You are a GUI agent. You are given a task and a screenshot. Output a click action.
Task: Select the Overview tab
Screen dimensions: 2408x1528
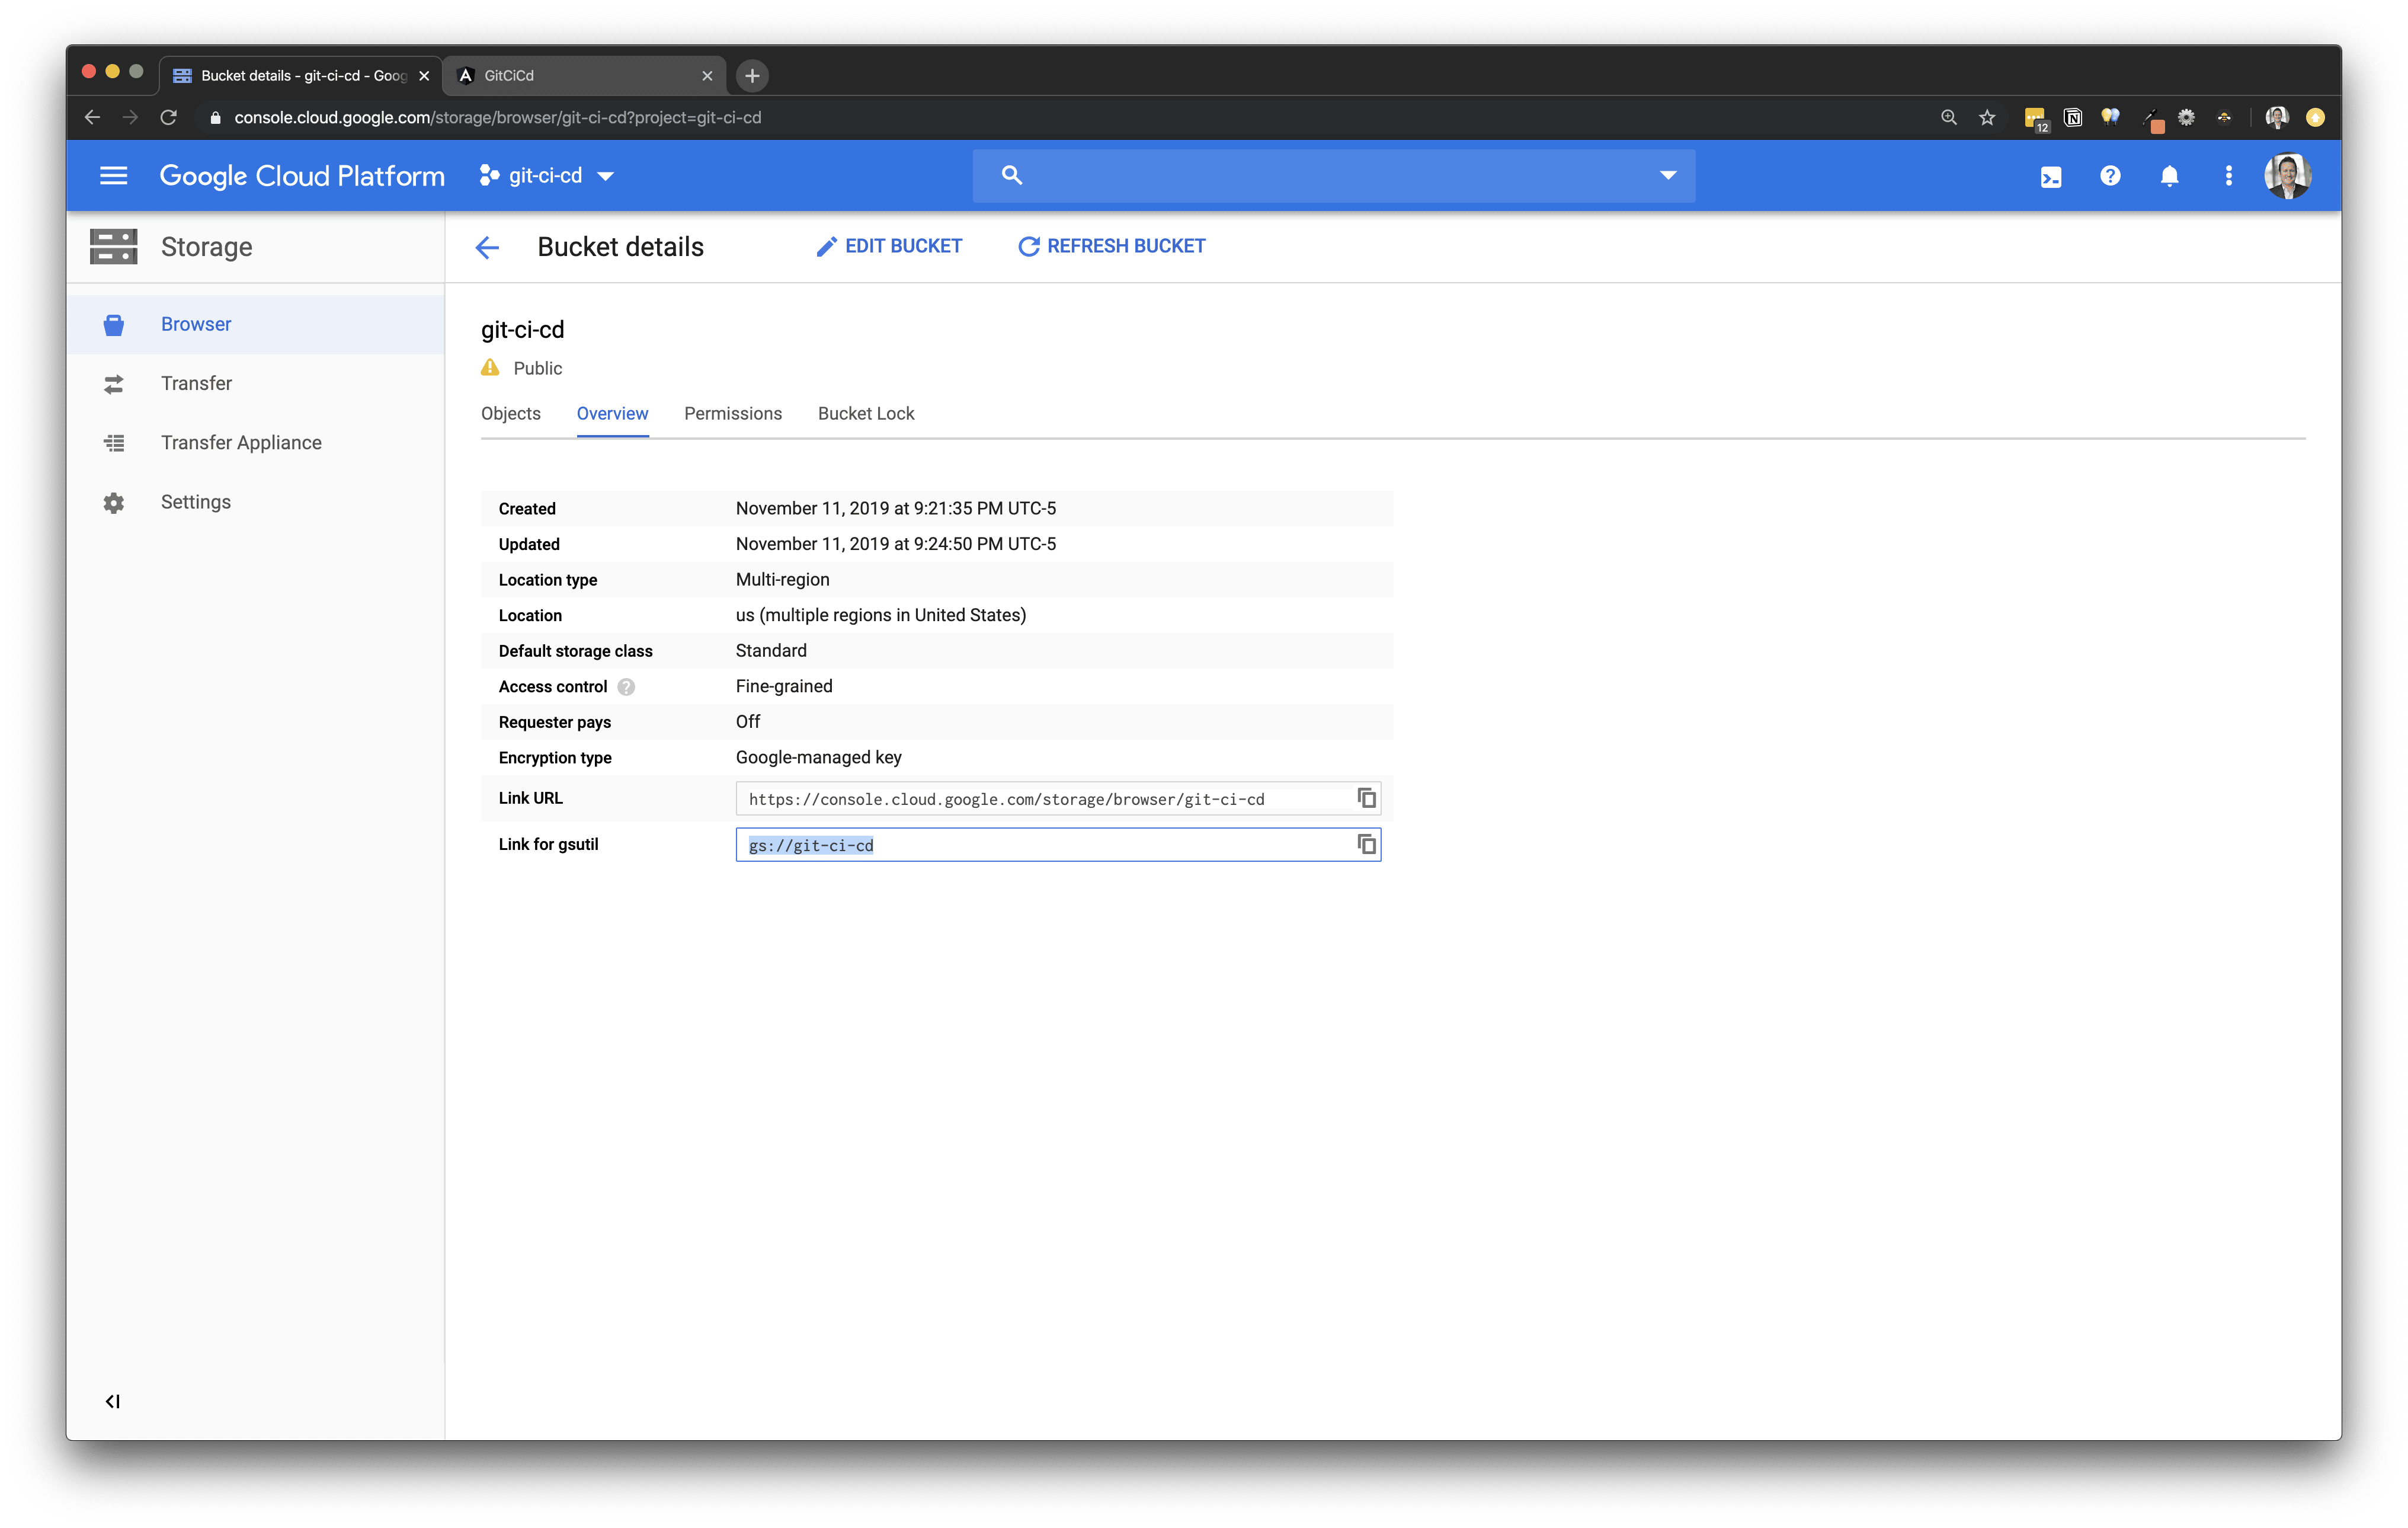(612, 414)
